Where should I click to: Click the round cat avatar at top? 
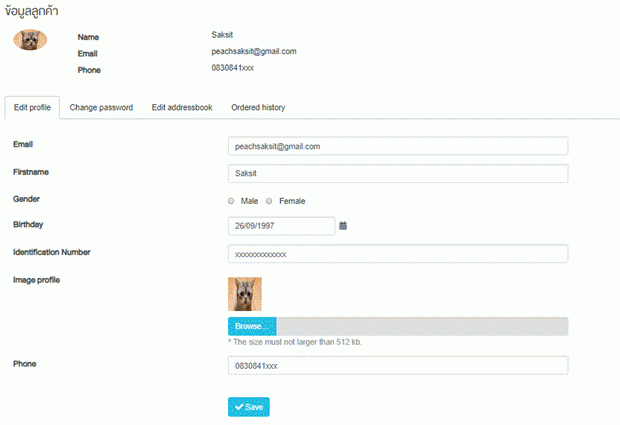point(30,40)
